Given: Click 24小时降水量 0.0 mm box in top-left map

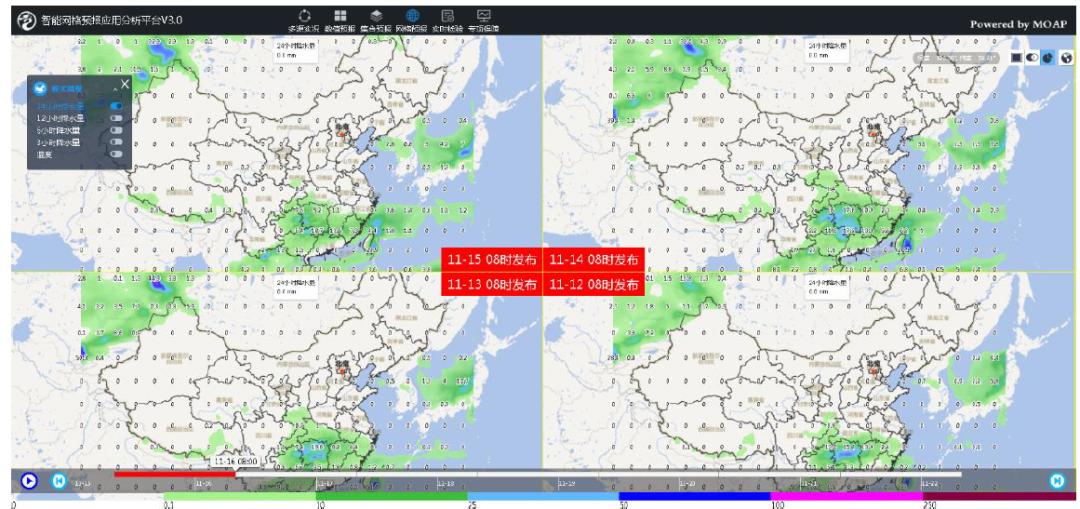Looking at the screenshot, I should pyautogui.click(x=295, y=50).
